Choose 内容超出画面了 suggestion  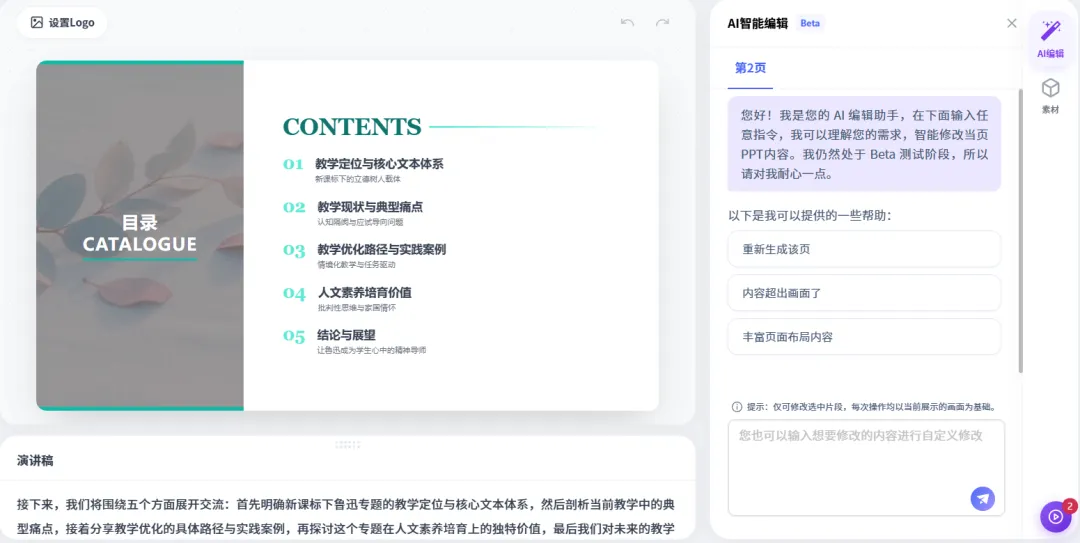pos(864,293)
